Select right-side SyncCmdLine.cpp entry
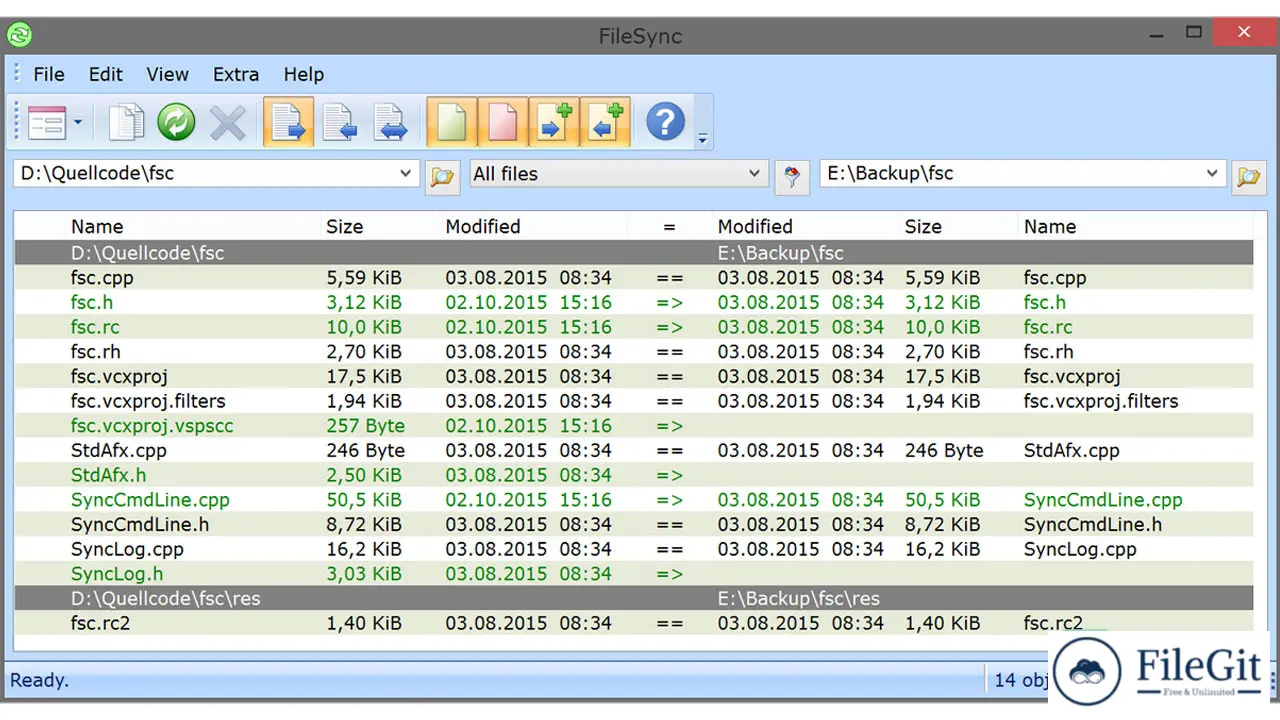Viewport: 1280px width, 720px height. pos(1103,499)
